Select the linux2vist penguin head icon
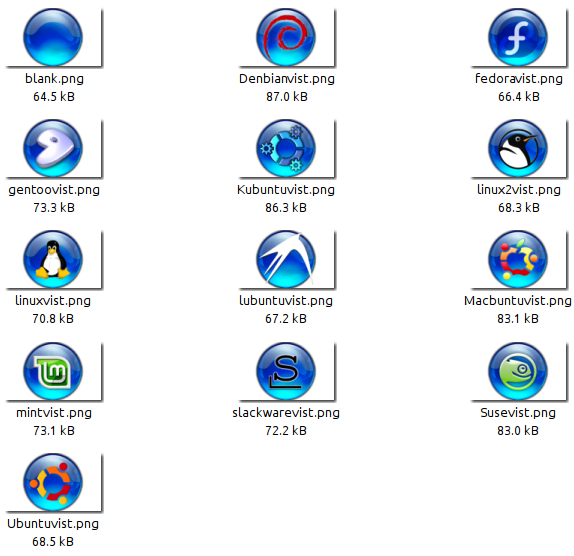This screenshot has height=556, width=574. point(518,148)
